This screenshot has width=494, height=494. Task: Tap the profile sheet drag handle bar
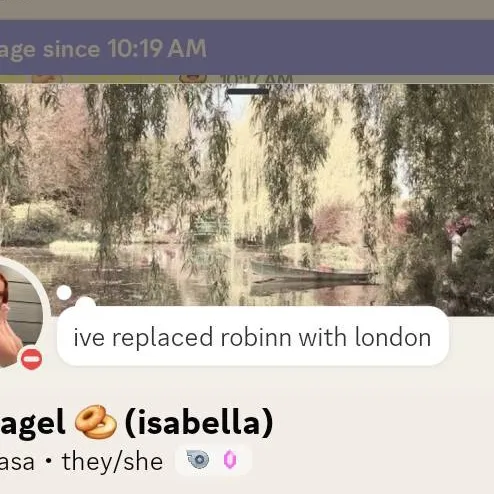248,91
